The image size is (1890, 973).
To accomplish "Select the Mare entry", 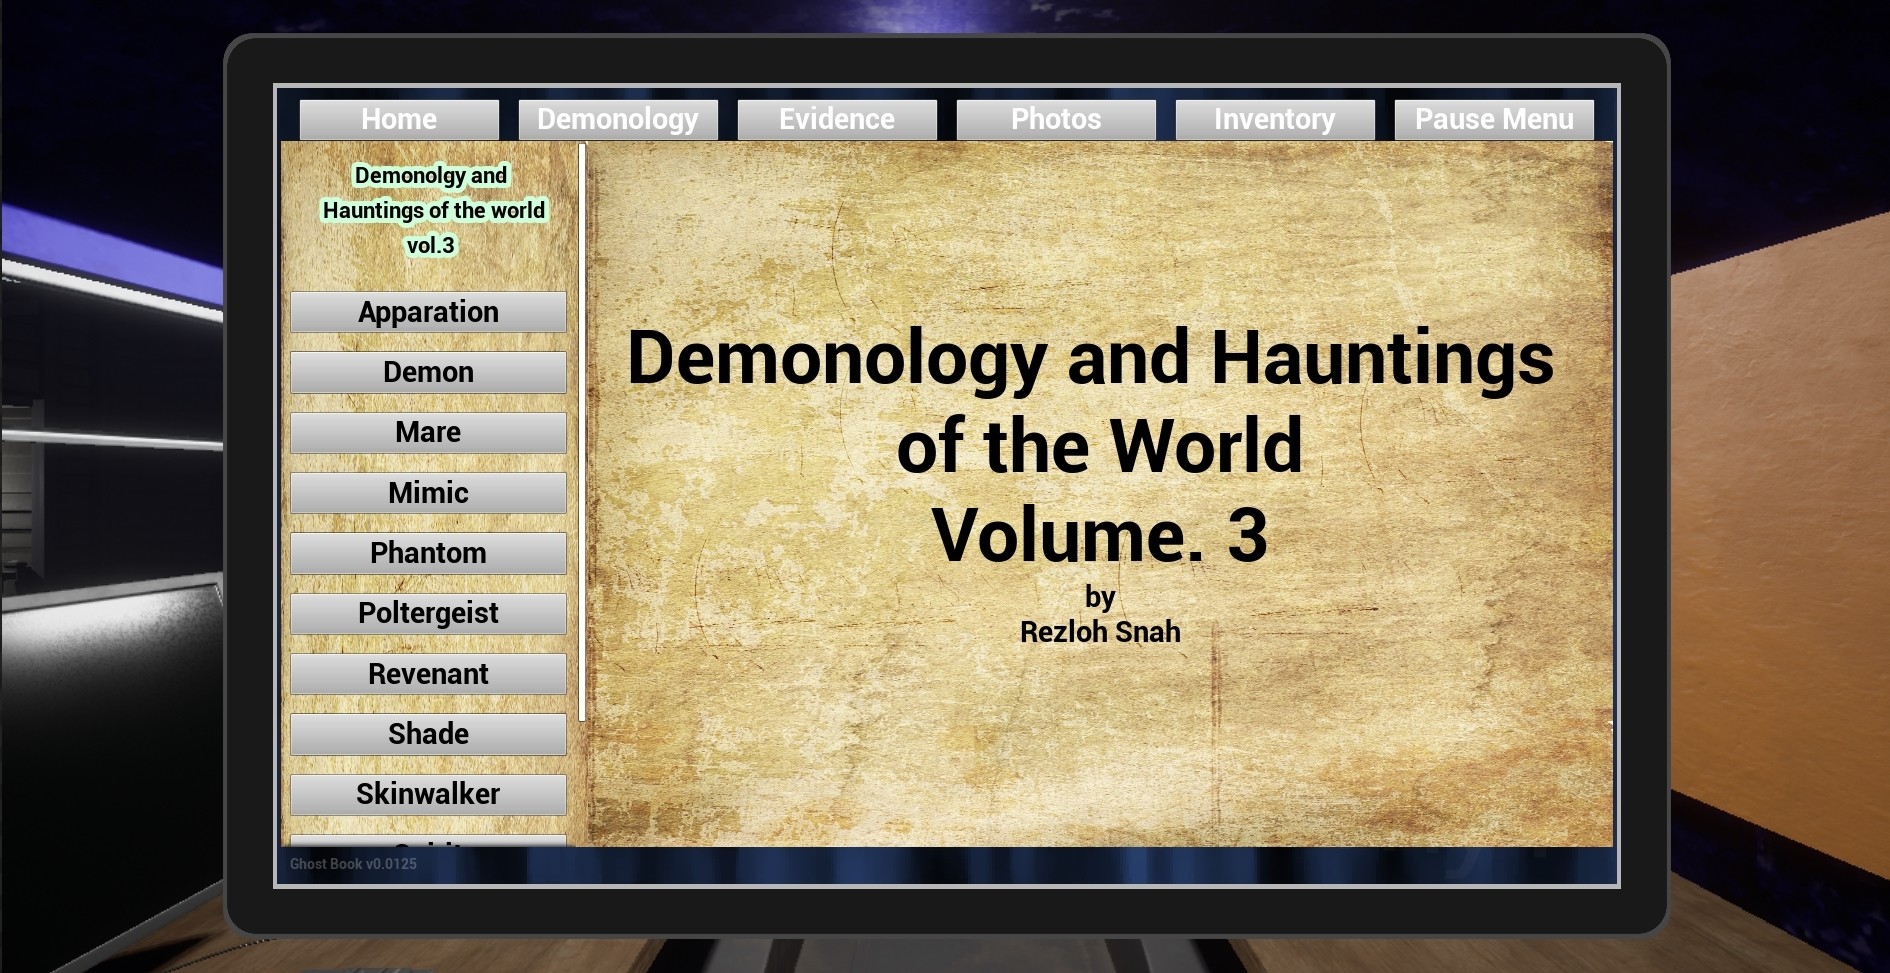I will 428,432.
